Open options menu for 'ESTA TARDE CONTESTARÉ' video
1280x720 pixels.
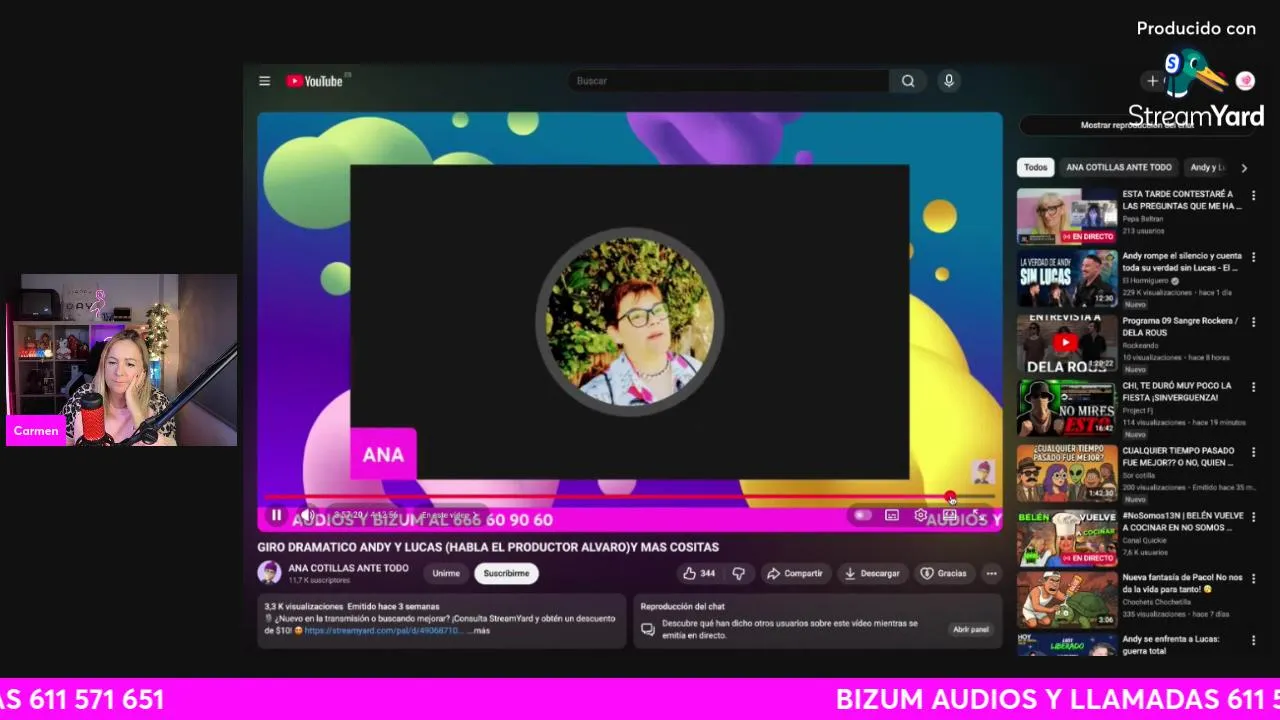click(x=1253, y=194)
